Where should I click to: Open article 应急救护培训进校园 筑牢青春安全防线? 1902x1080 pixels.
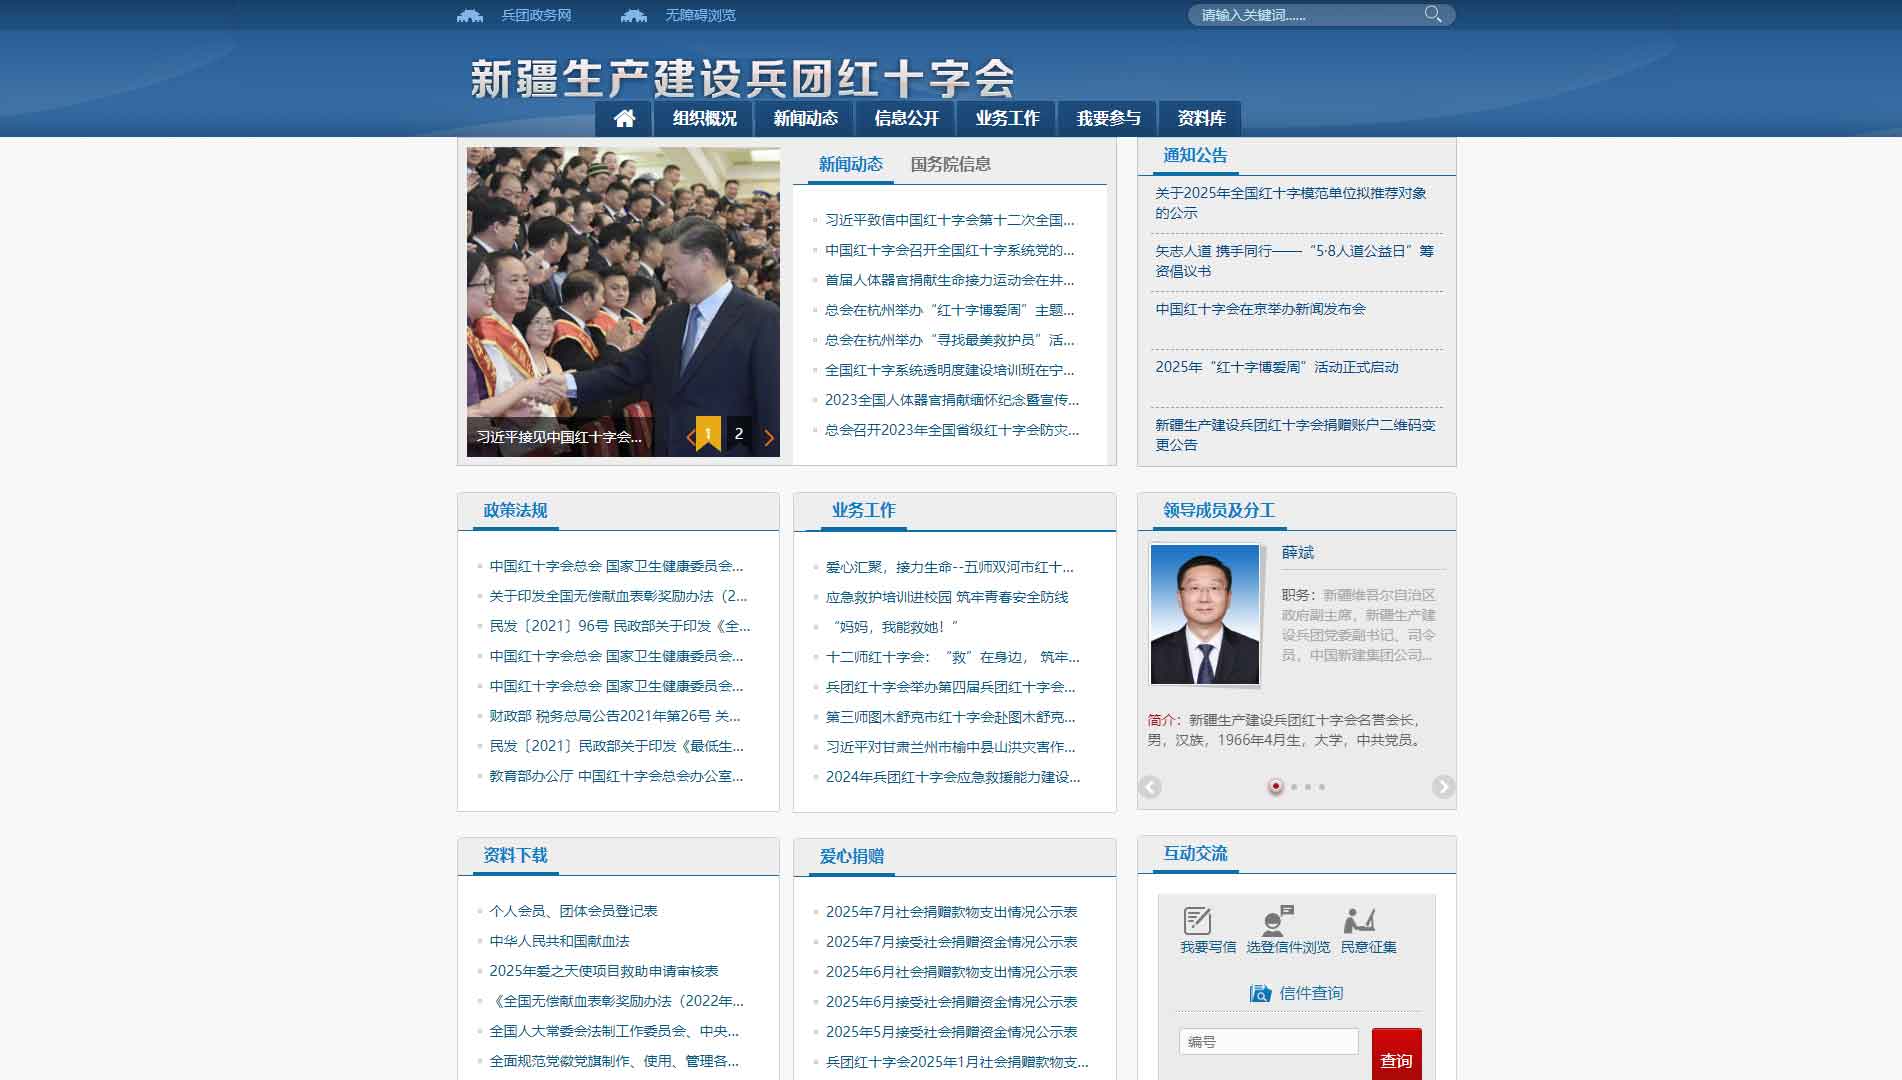click(947, 597)
